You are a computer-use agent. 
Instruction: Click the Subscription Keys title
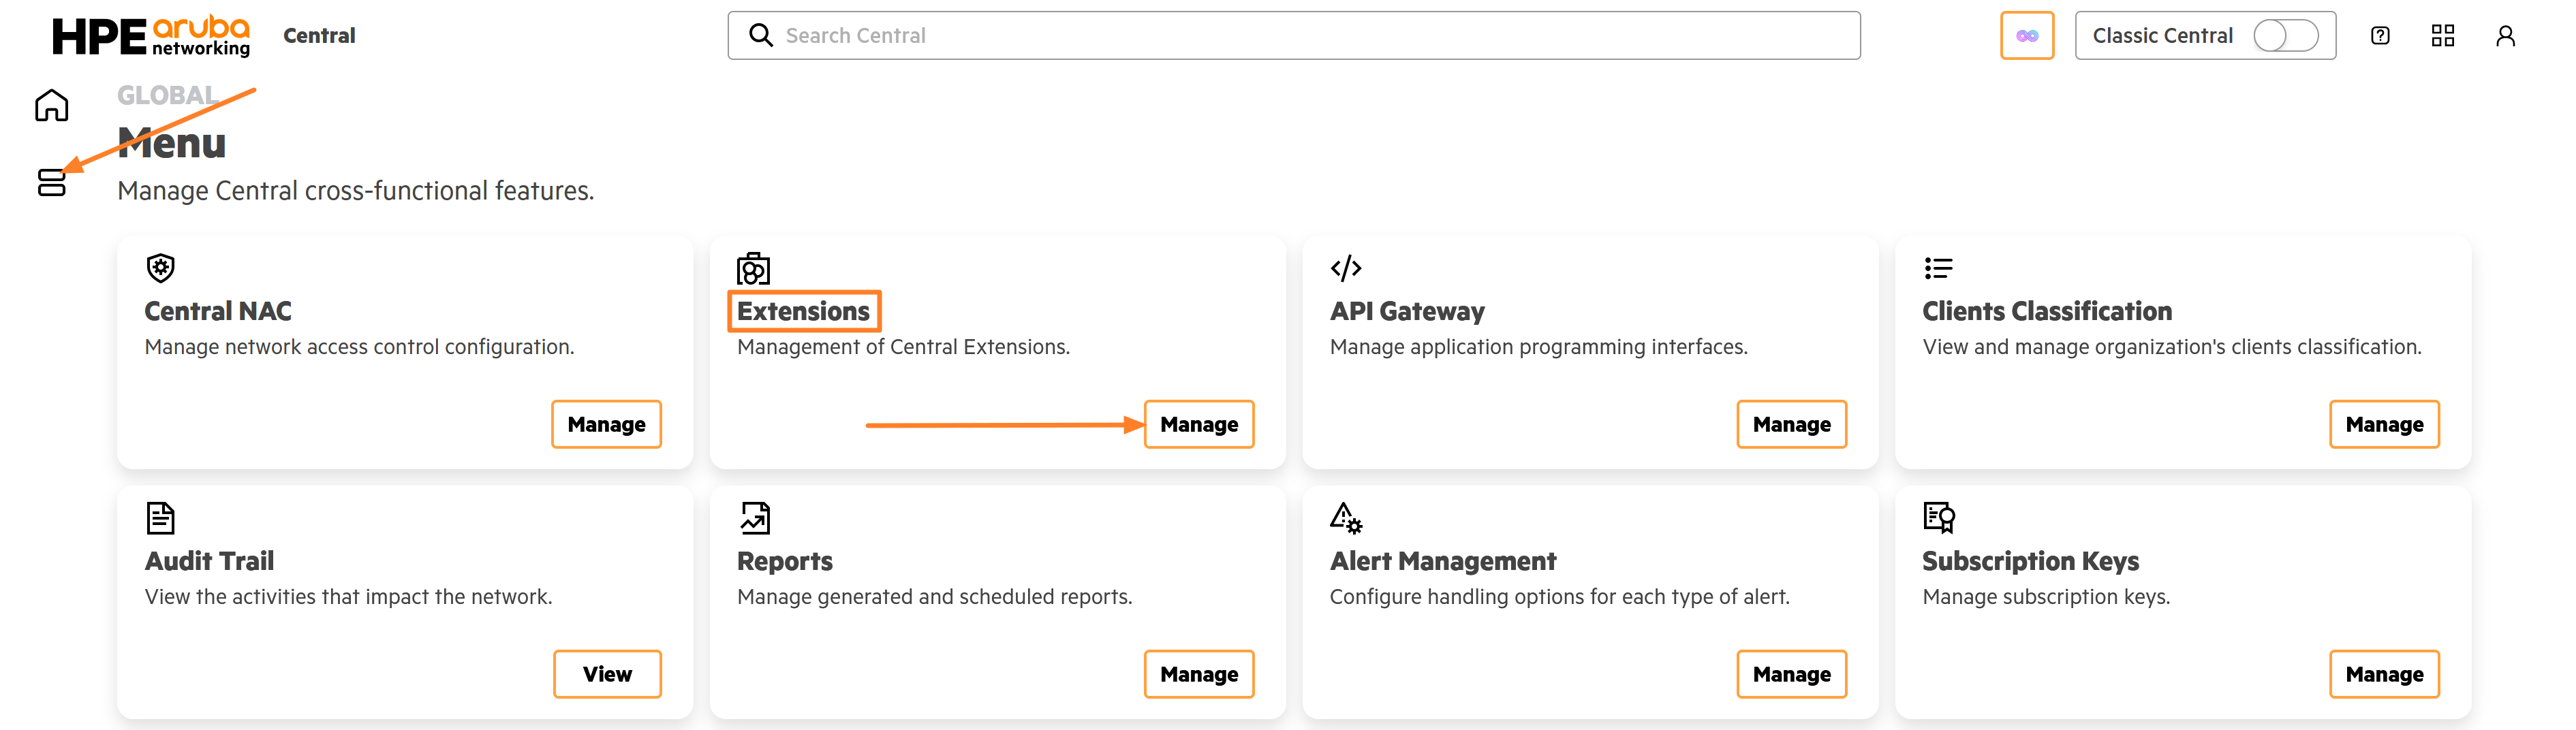[x=2031, y=562]
